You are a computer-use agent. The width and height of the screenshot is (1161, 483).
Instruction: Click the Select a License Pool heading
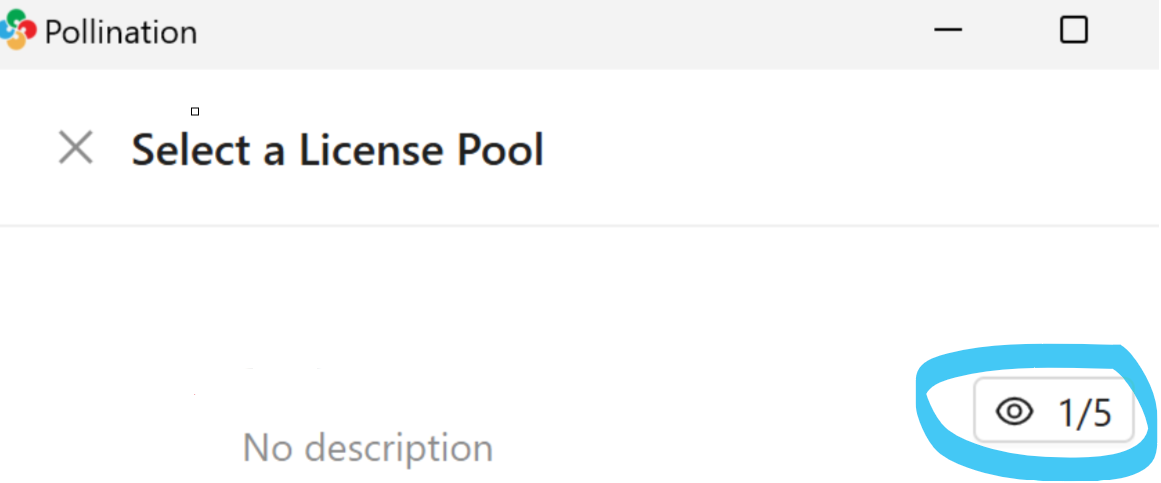(338, 150)
